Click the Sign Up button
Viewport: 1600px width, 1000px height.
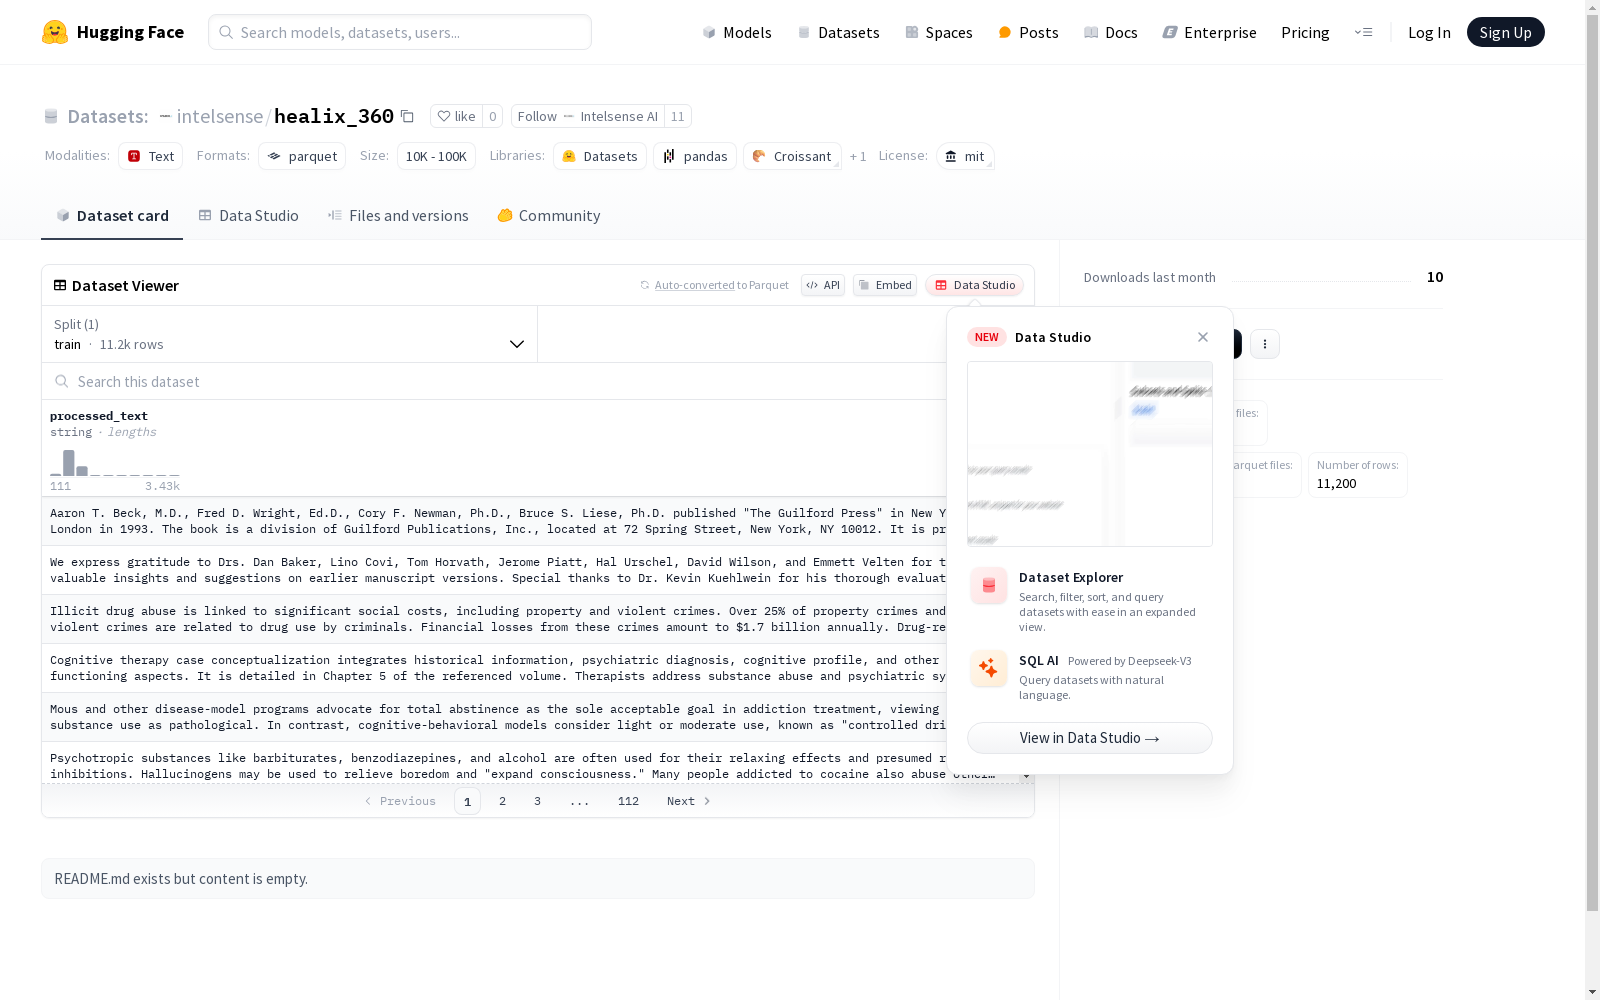1505,32
